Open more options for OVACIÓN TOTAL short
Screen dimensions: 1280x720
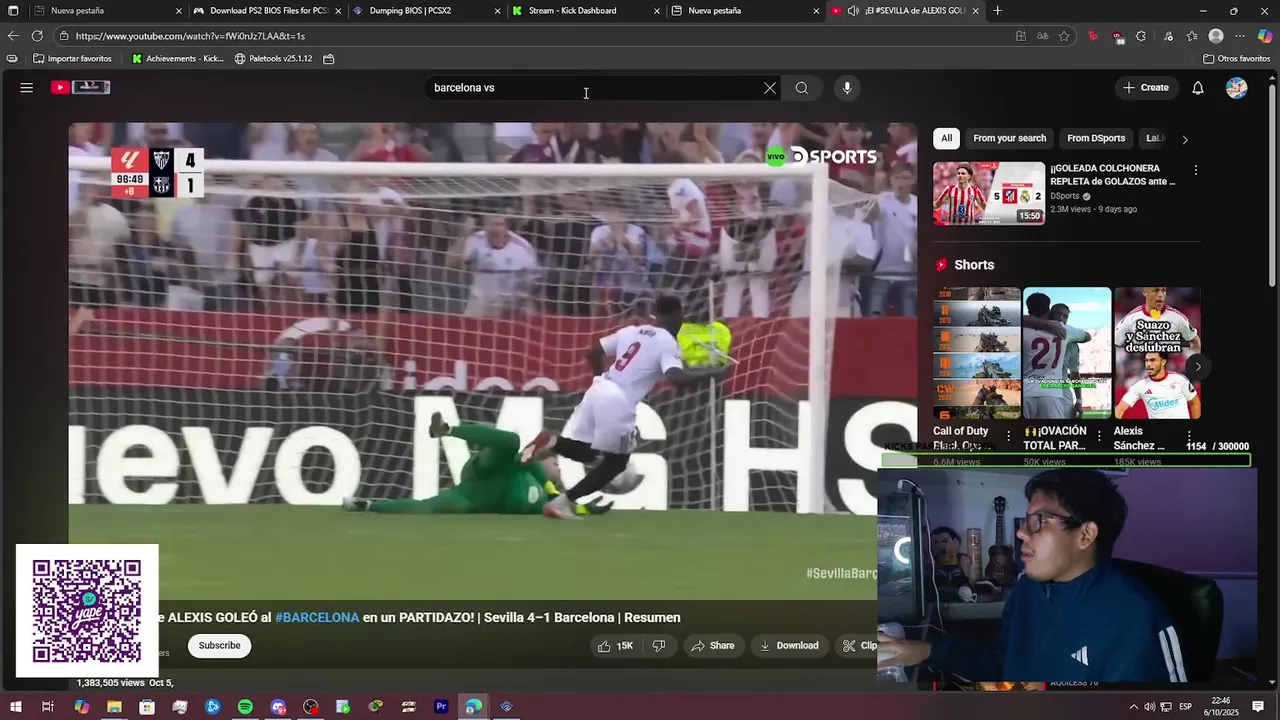[x=1099, y=437]
